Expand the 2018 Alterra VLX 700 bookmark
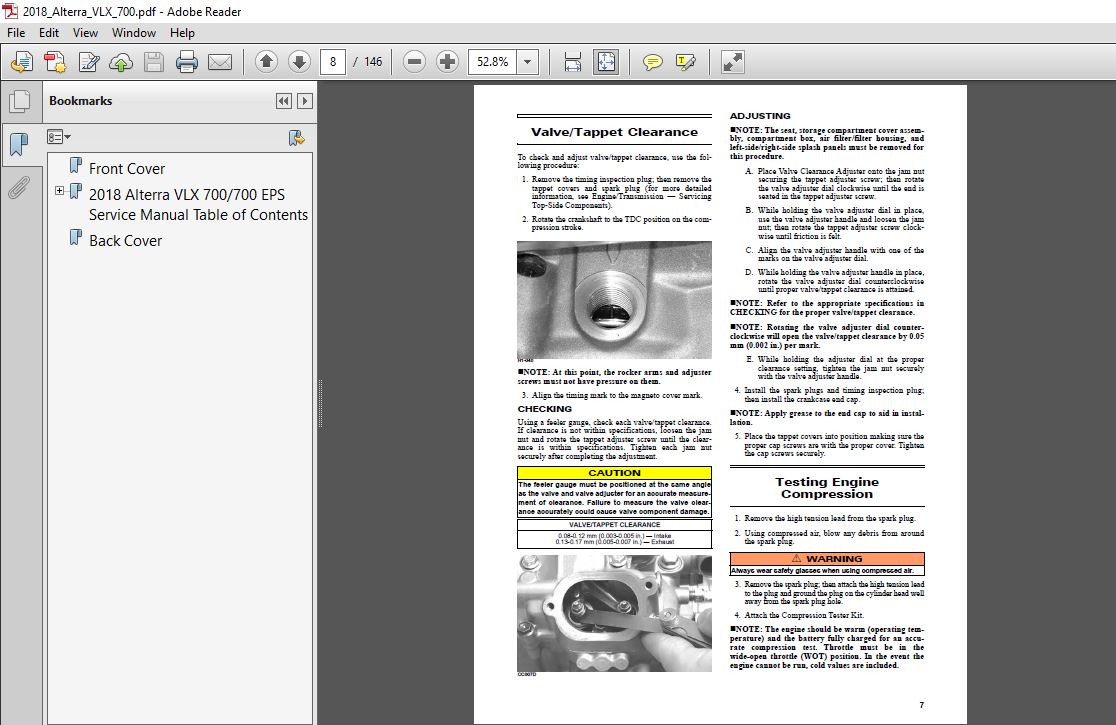The width and height of the screenshot is (1116, 725). (60, 191)
